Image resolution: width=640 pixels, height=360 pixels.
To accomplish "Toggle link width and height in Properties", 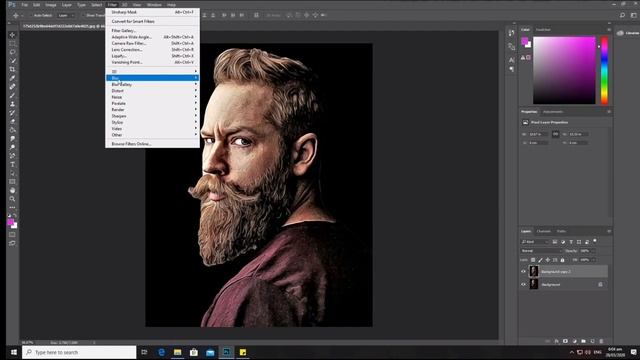I will pyautogui.click(x=556, y=134).
